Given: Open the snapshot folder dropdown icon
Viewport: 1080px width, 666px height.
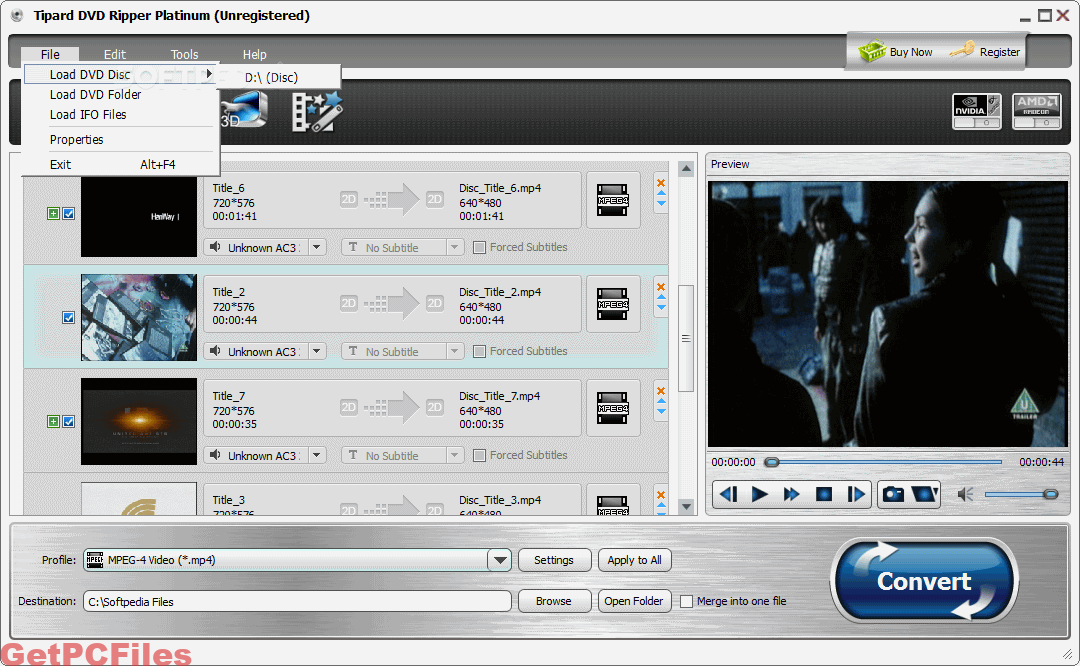Looking at the screenshot, I should coord(924,494).
